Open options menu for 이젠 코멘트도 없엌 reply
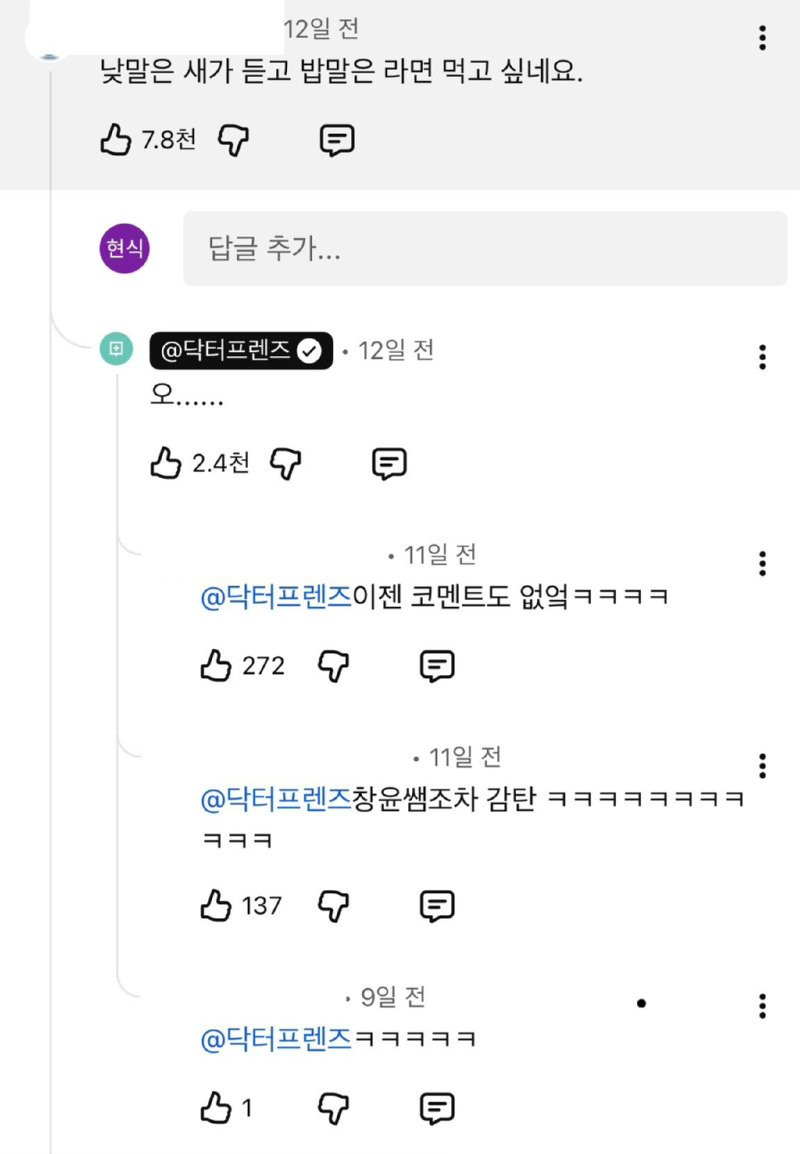The width and height of the screenshot is (800, 1154). point(763,563)
